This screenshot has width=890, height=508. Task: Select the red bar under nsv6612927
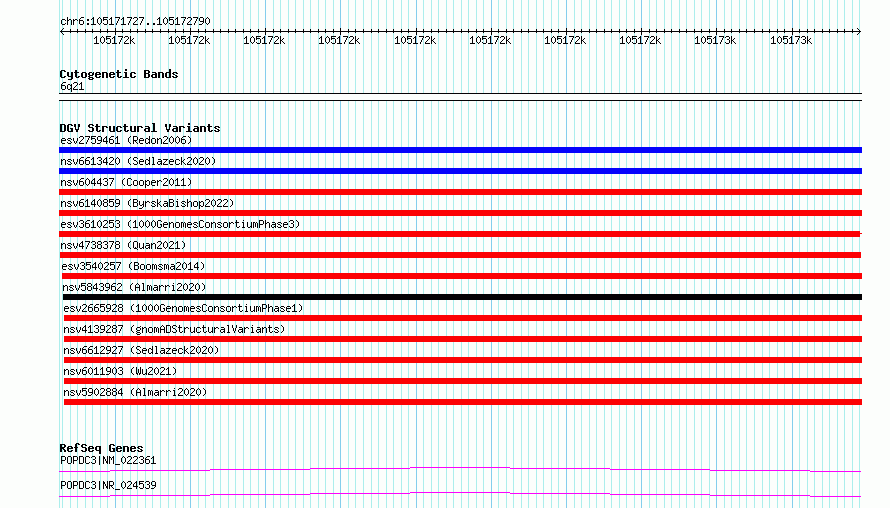[x=463, y=360]
